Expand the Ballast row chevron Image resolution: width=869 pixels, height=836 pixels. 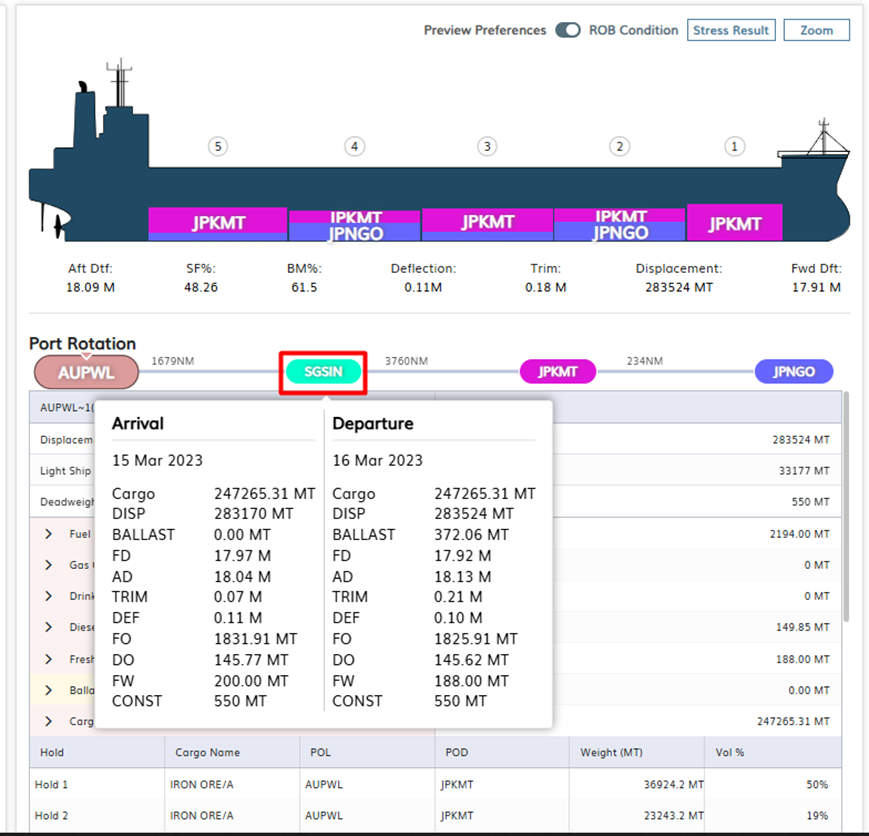point(48,690)
